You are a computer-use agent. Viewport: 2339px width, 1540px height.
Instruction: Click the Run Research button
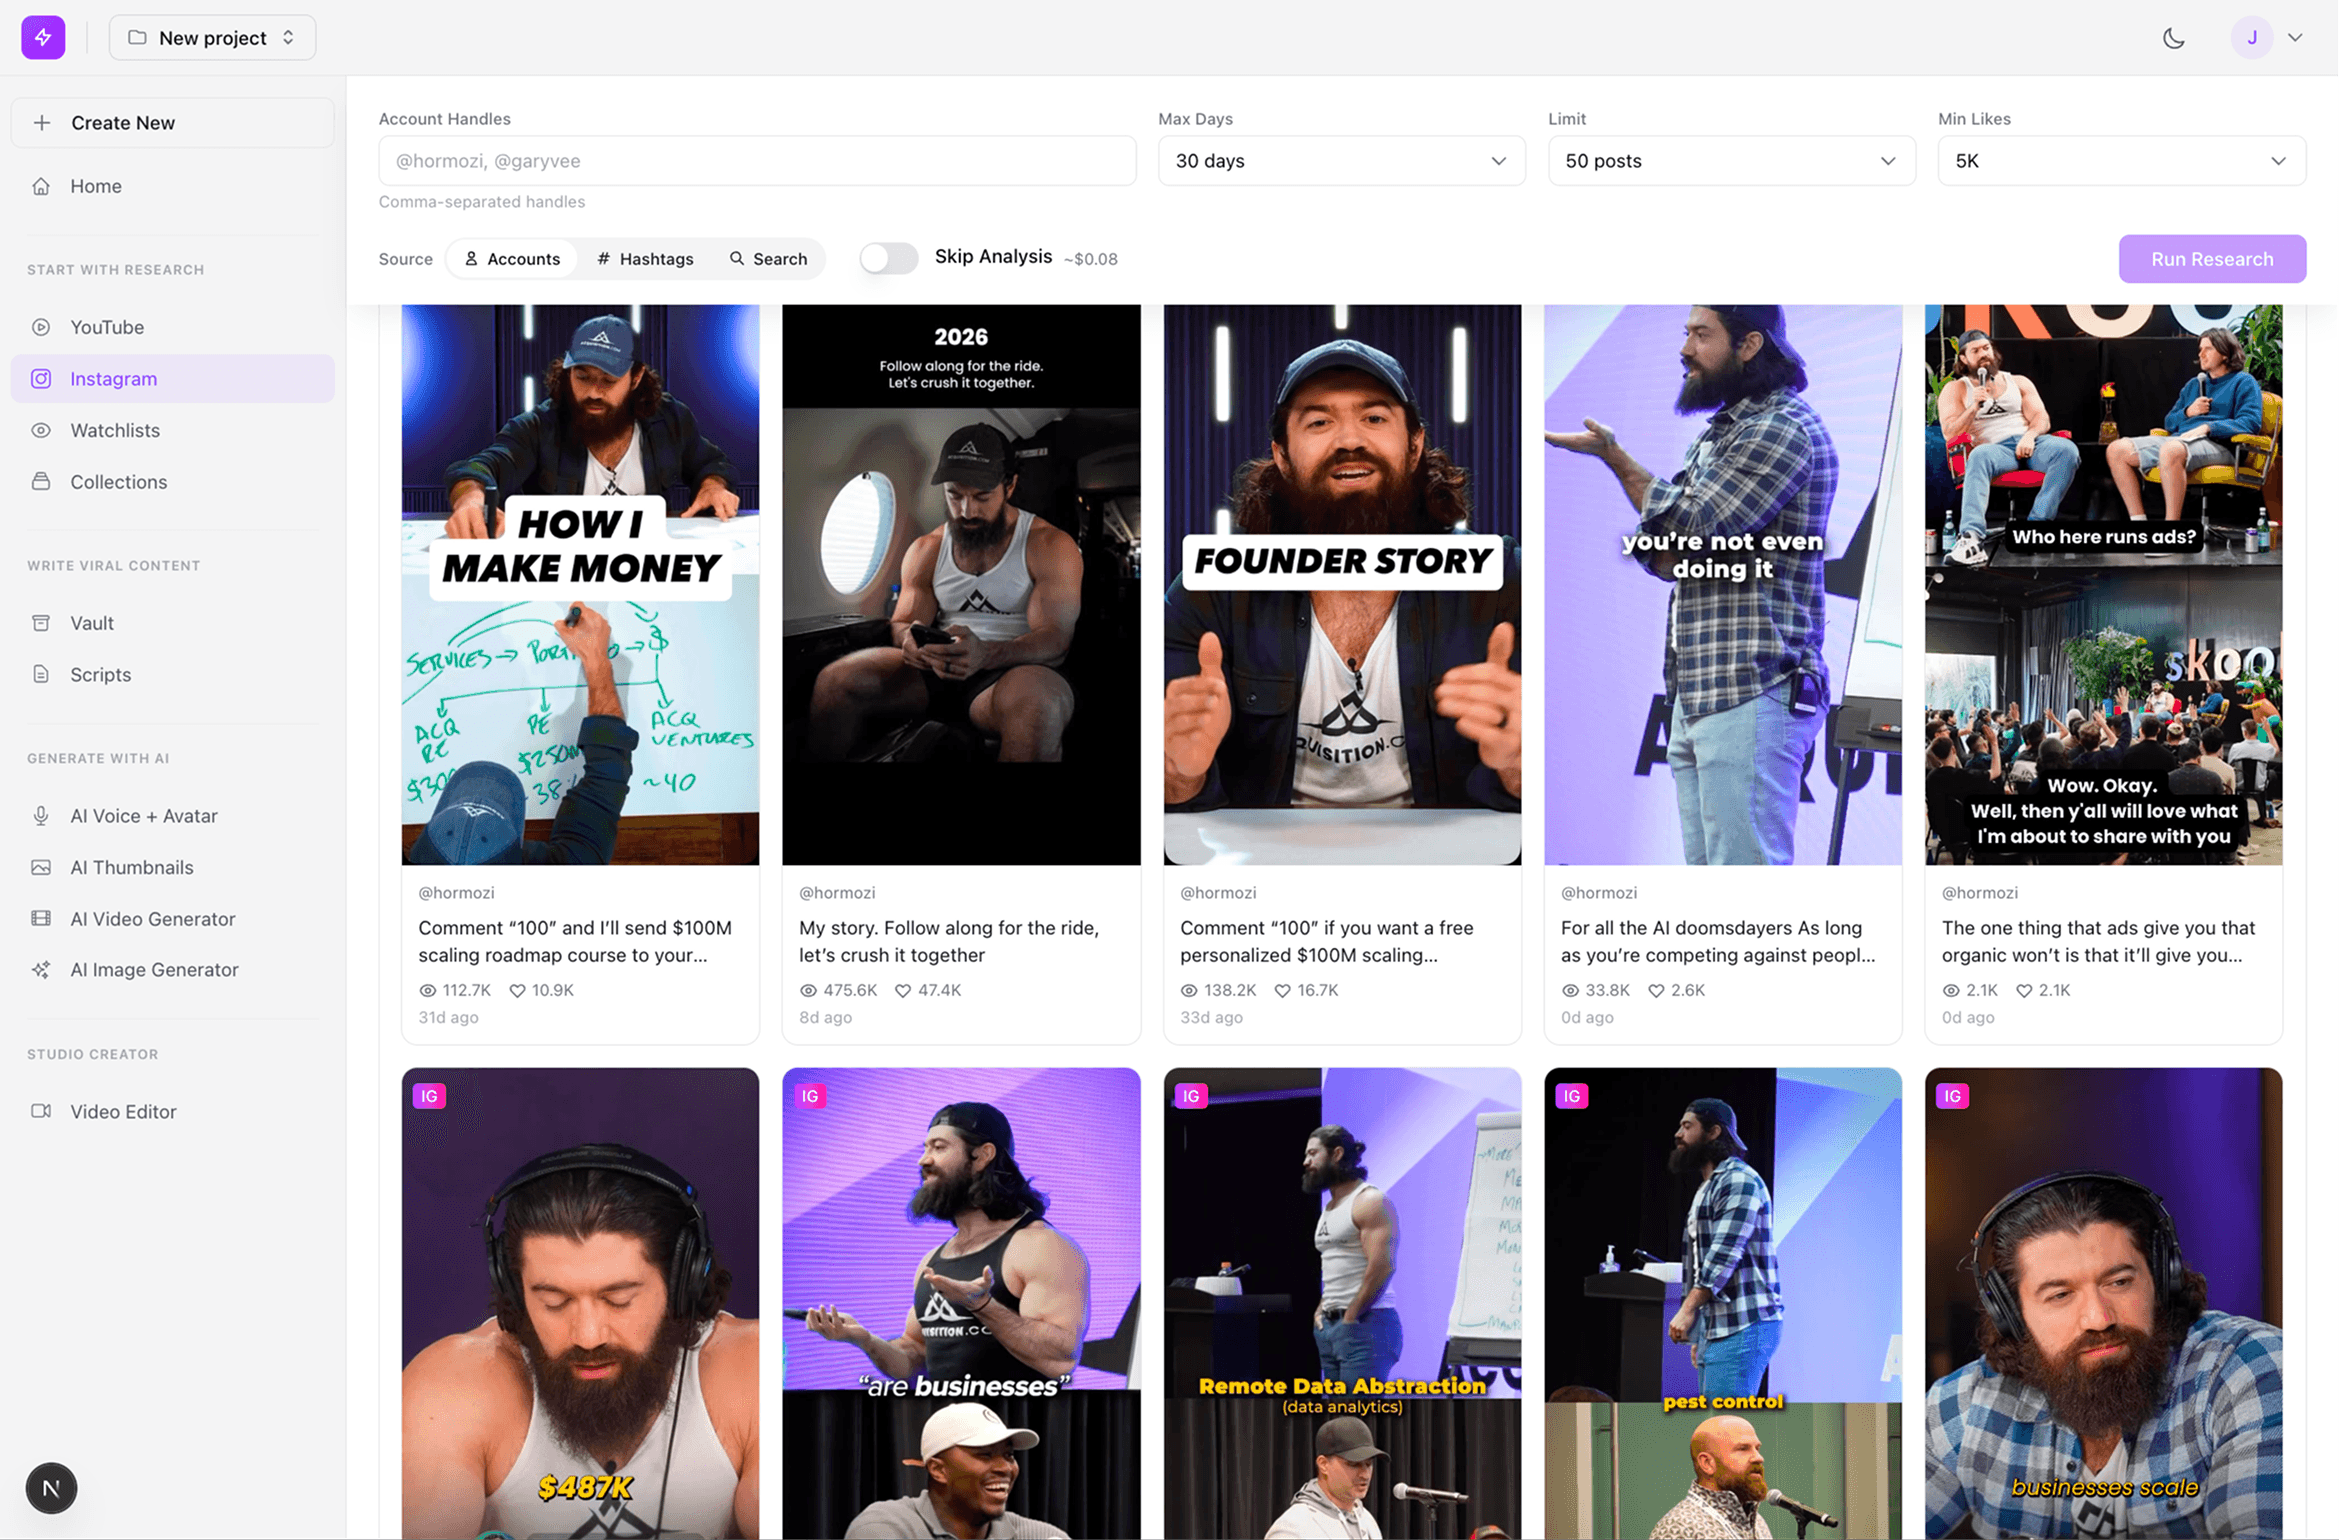point(2211,259)
